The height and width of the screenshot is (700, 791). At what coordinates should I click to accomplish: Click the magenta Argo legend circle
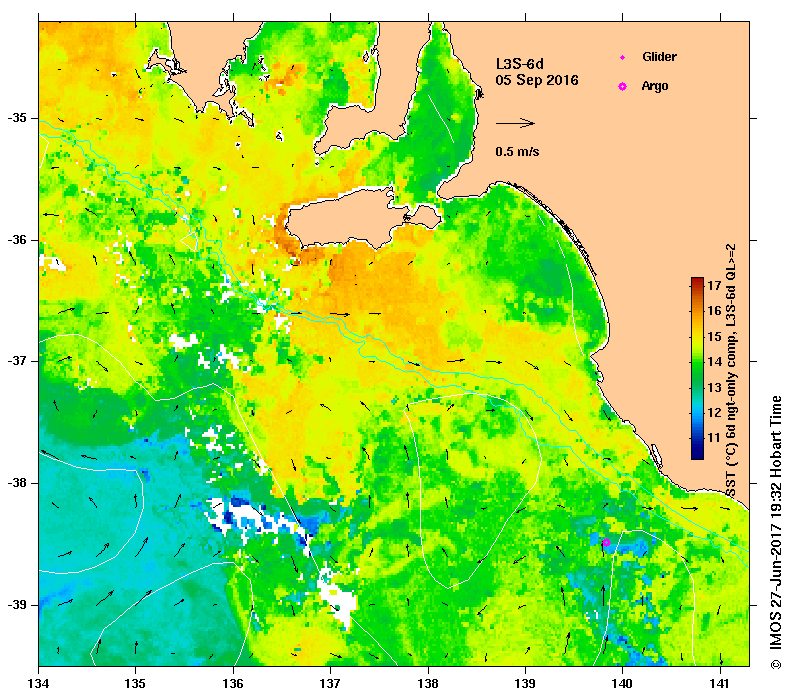[623, 87]
